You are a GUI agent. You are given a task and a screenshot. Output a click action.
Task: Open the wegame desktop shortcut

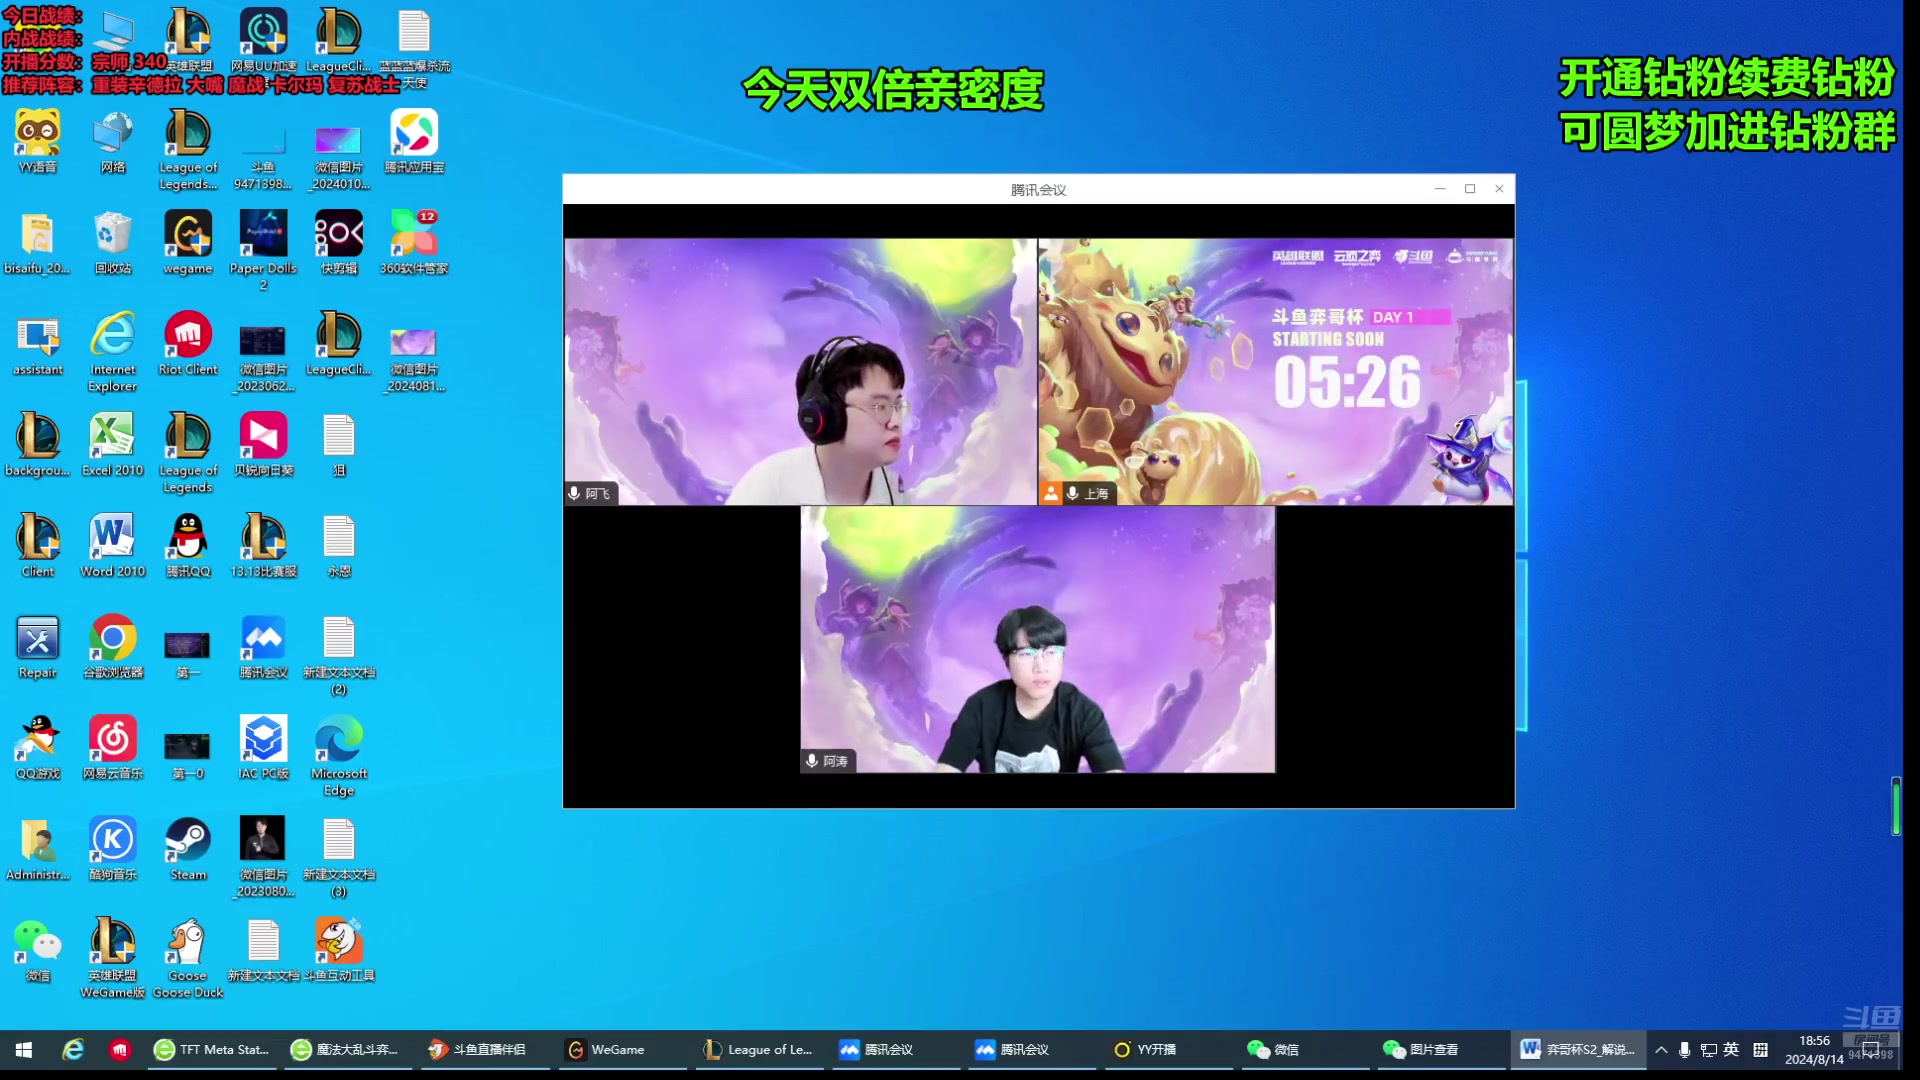coord(187,235)
